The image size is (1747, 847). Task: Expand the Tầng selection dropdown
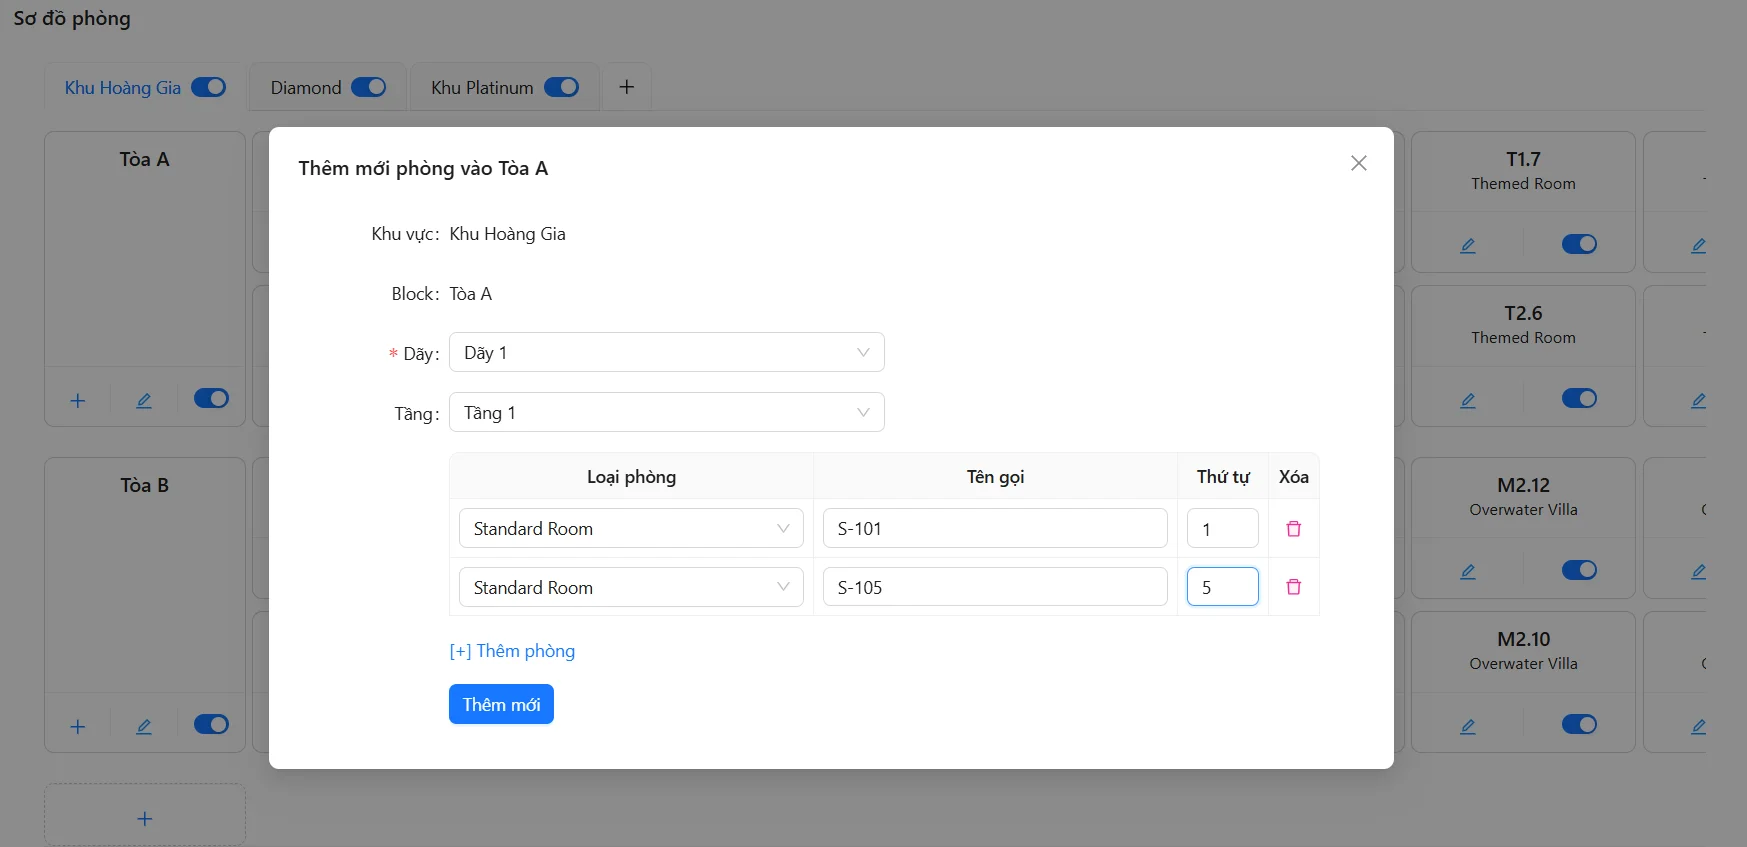coord(666,413)
